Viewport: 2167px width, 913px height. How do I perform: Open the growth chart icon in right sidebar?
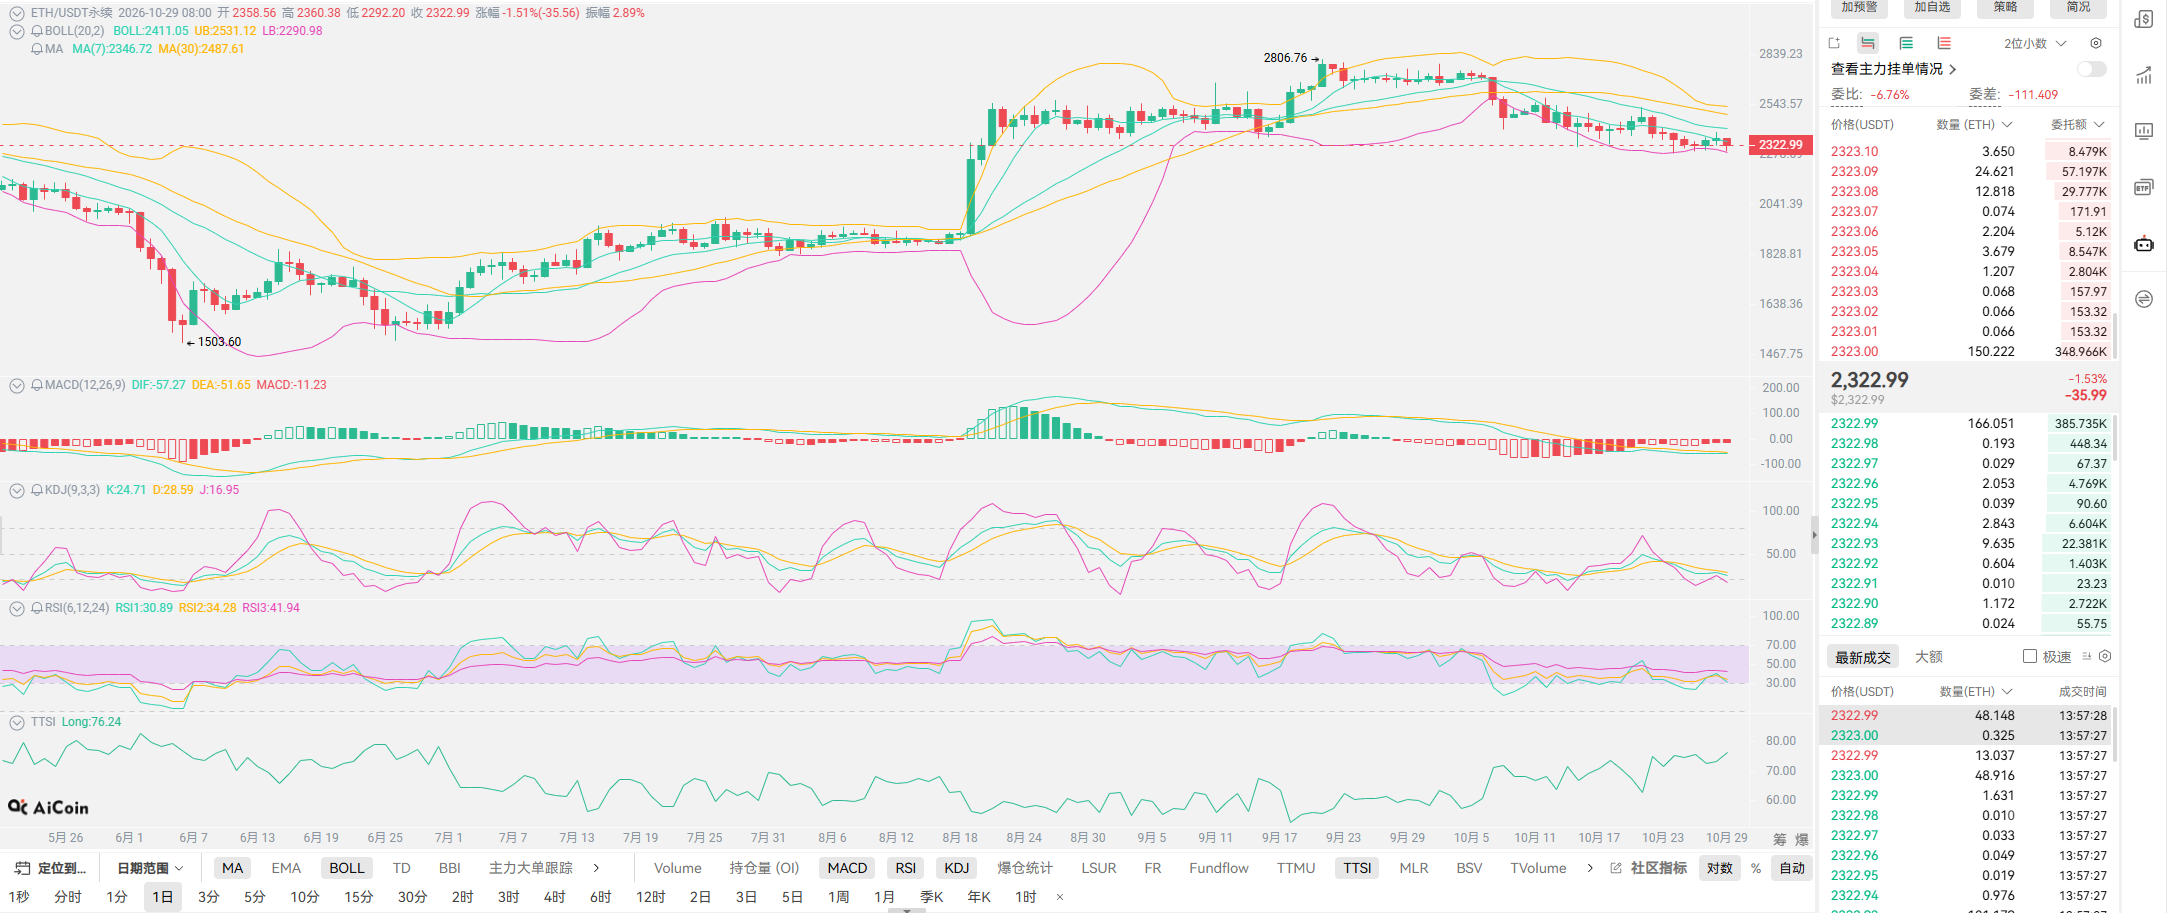tap(2144, 75)
